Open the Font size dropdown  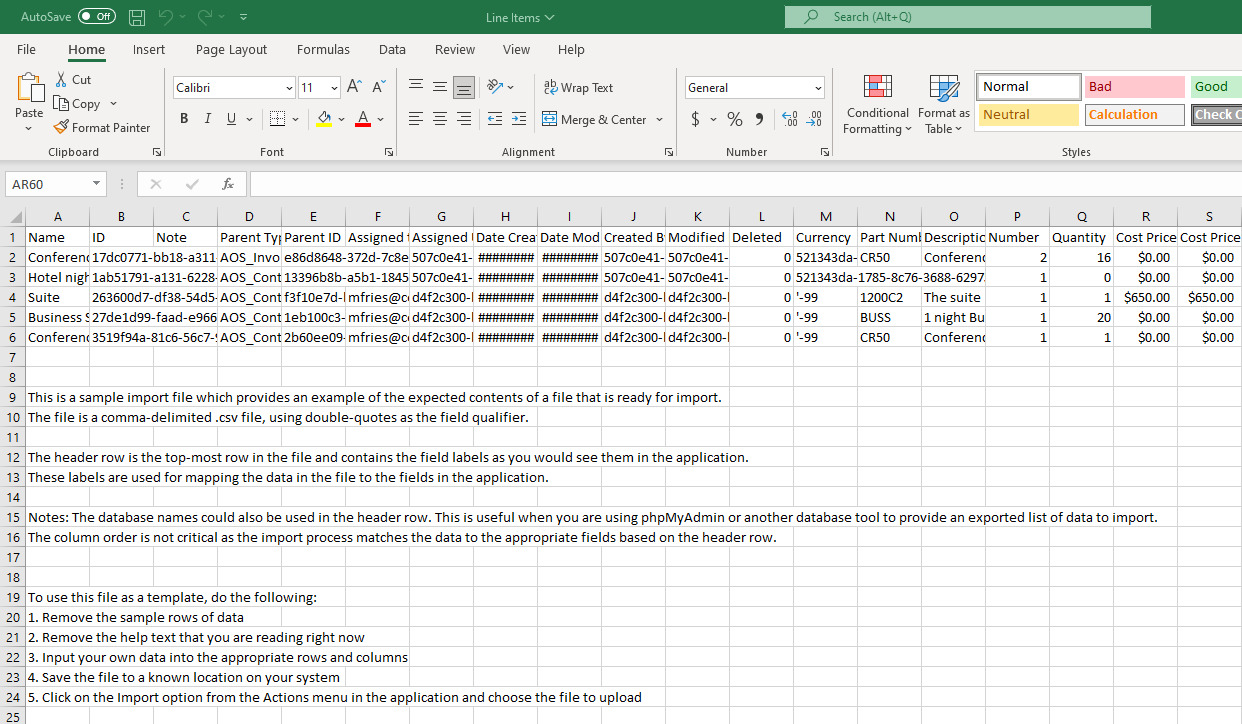[334, 88]
